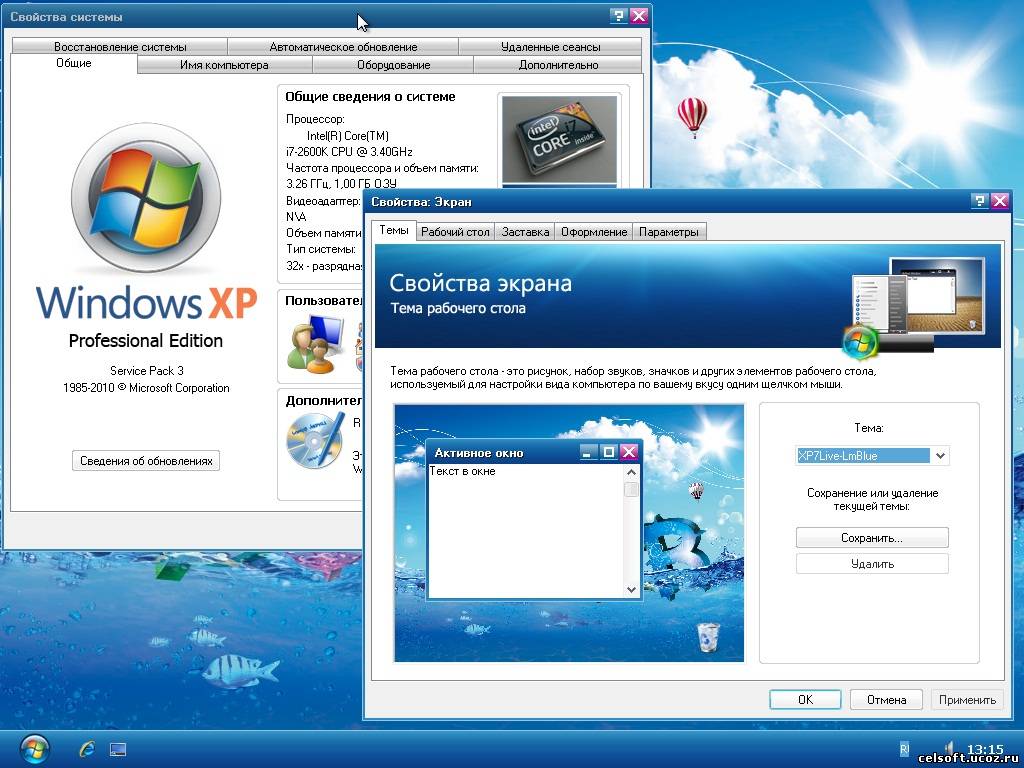Click the "i7-2600K CPU @ 3.40GHz" line
The height and width of the screenshot is (768, 1024).
[349, 152]
